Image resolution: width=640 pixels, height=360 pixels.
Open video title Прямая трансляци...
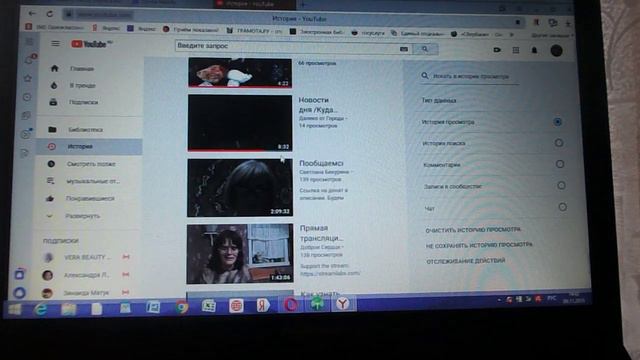pos(321,233)
